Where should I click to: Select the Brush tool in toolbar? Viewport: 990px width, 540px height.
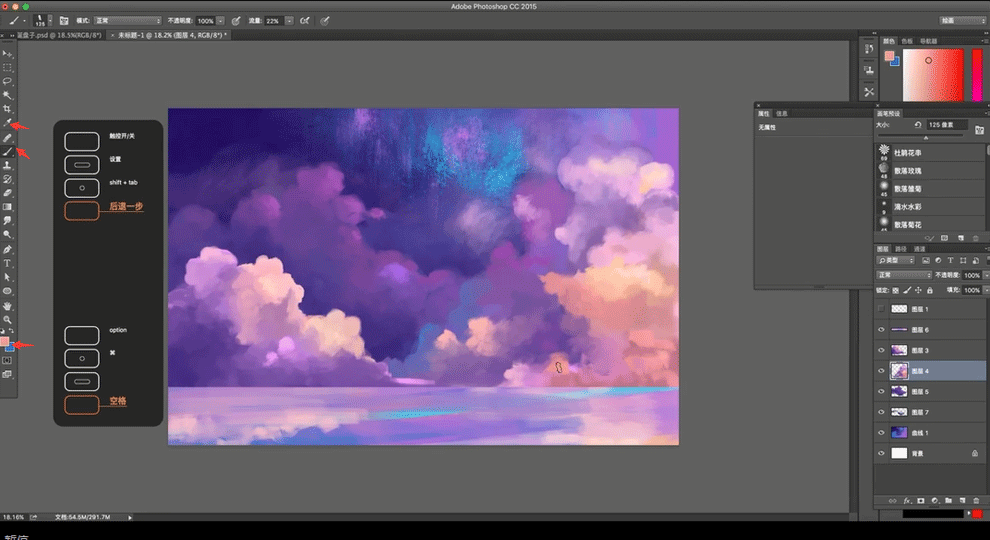(8, 151)
